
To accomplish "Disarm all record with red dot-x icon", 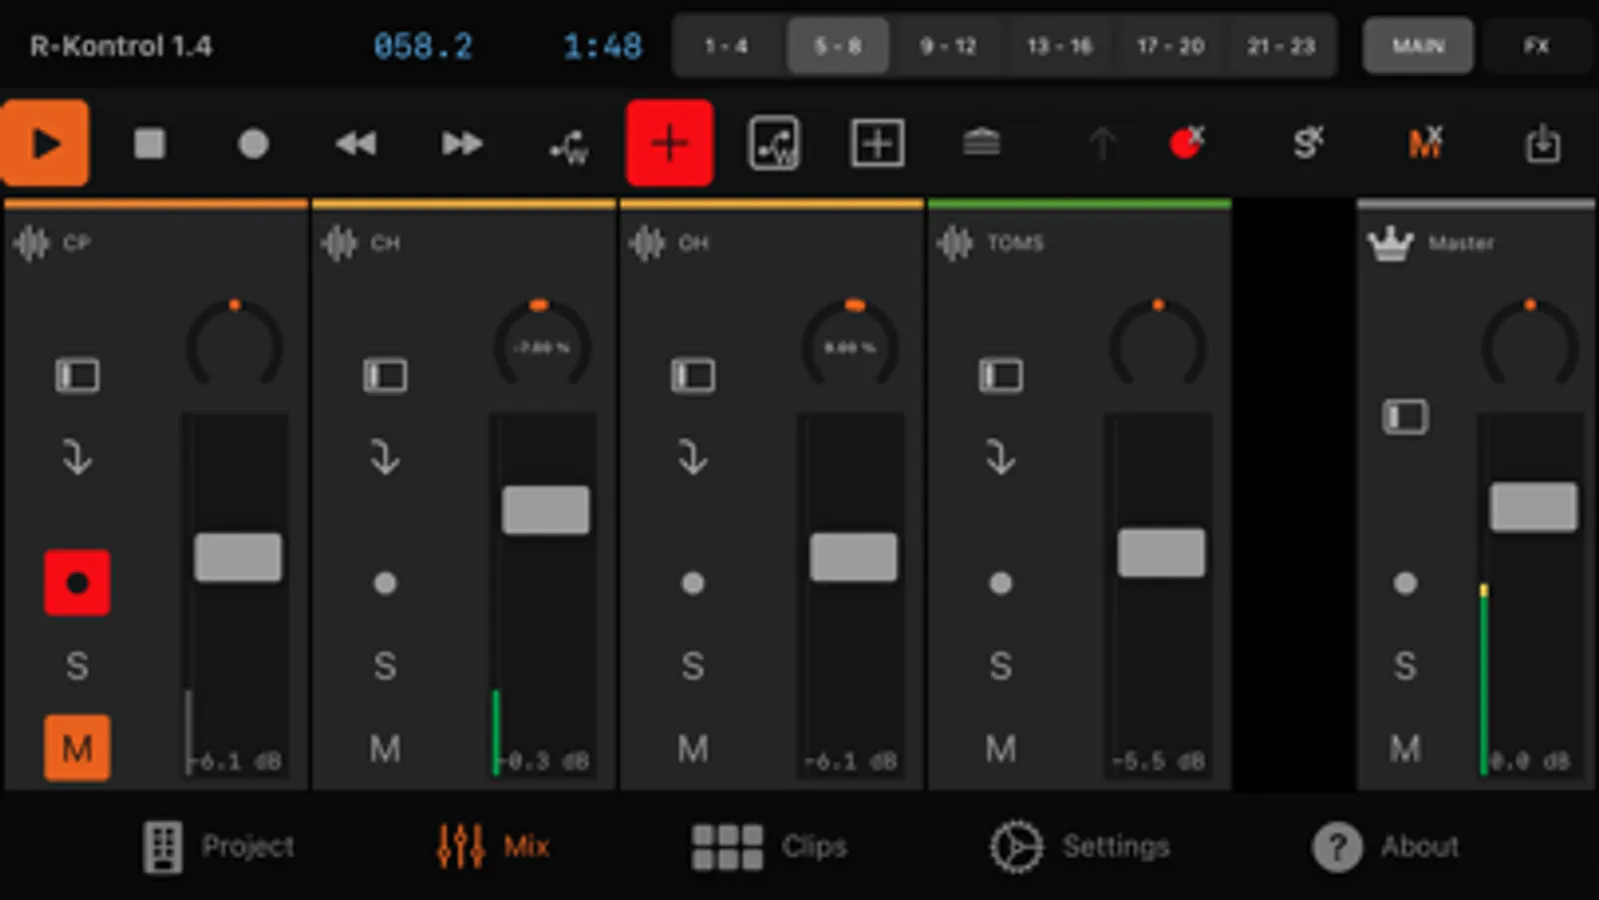I will [1187, 143].
